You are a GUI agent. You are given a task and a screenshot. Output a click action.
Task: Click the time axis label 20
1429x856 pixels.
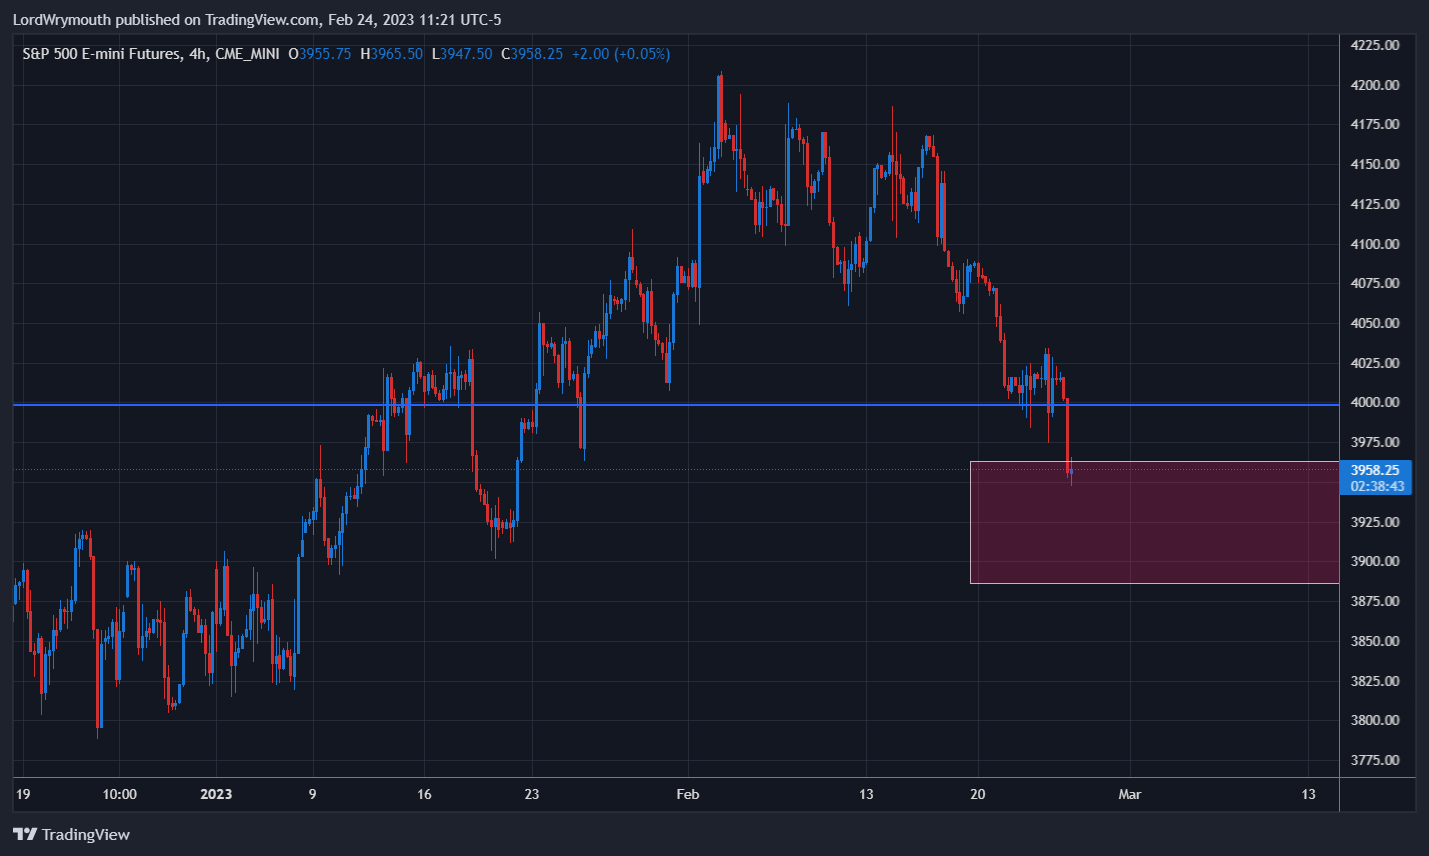pos(978,794)
